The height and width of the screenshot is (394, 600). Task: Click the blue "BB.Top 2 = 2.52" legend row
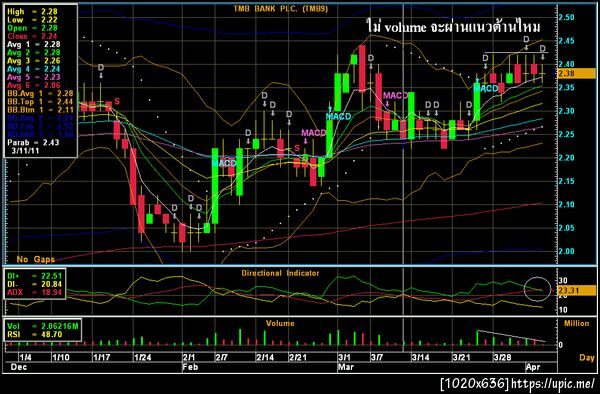point(40,126)
